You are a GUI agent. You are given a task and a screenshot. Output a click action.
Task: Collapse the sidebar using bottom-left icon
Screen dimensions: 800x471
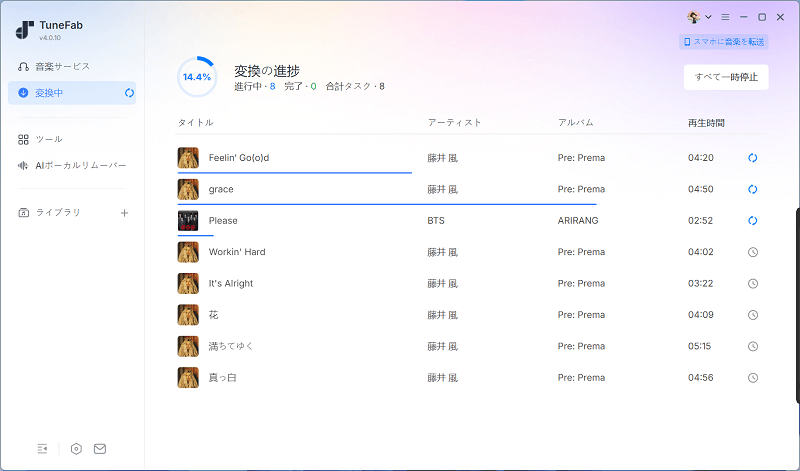tap(42, 449)
